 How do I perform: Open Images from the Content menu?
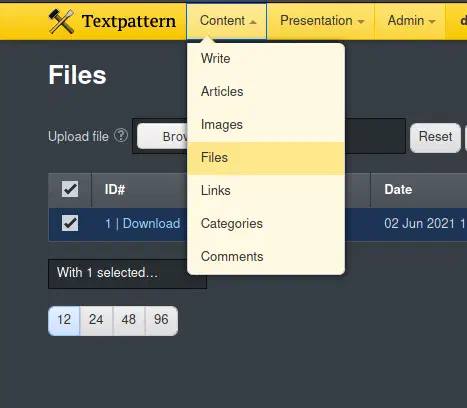[x=266, y=125]
